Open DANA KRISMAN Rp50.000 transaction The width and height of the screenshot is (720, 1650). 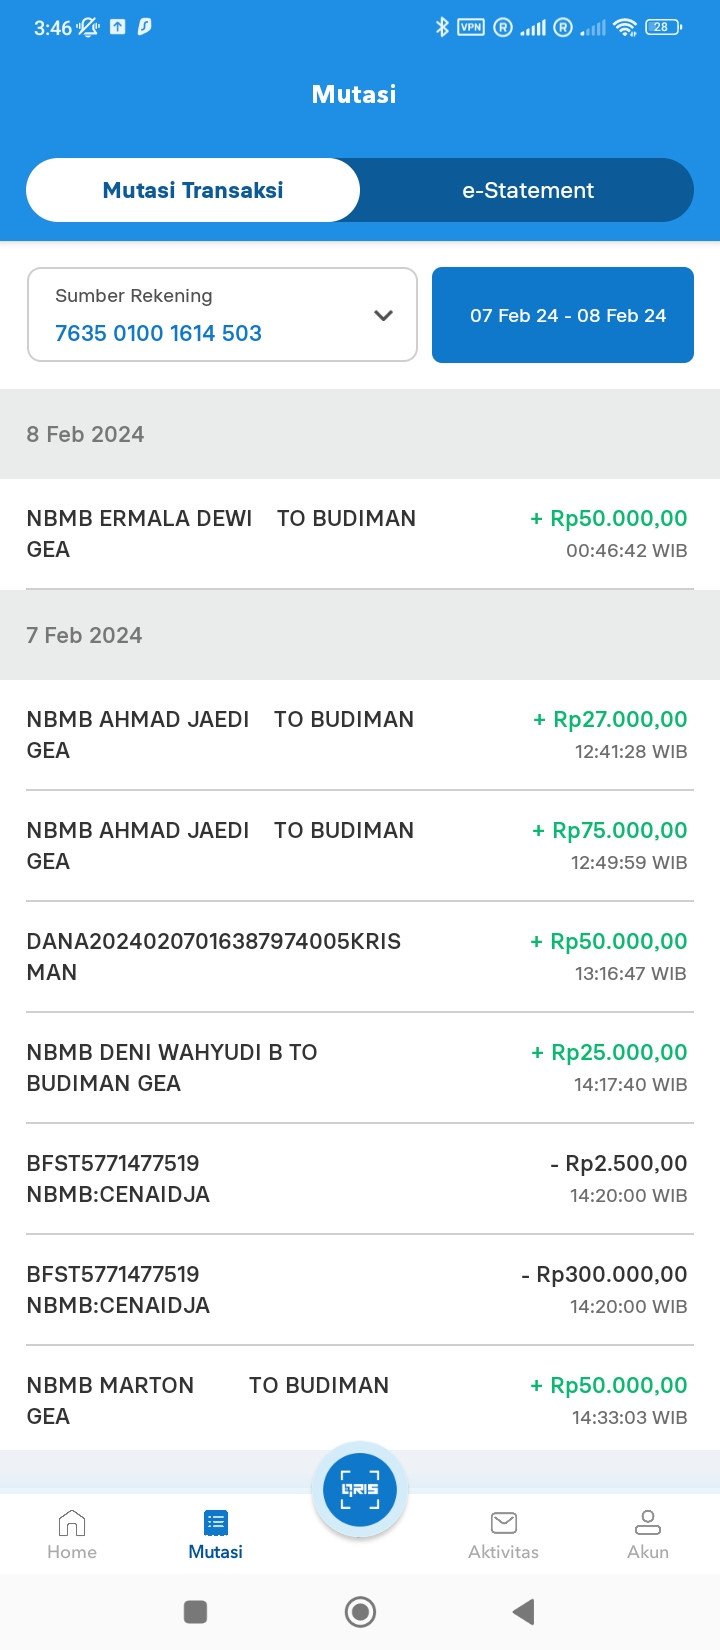pos(360,957)
